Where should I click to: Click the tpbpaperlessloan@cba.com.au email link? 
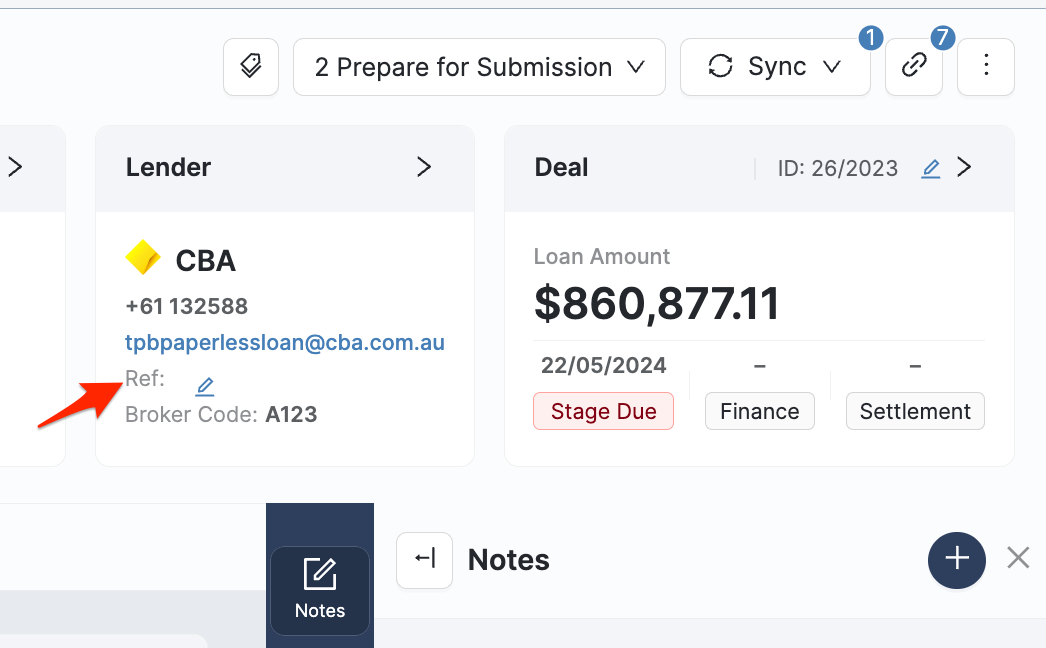point(285,343)
